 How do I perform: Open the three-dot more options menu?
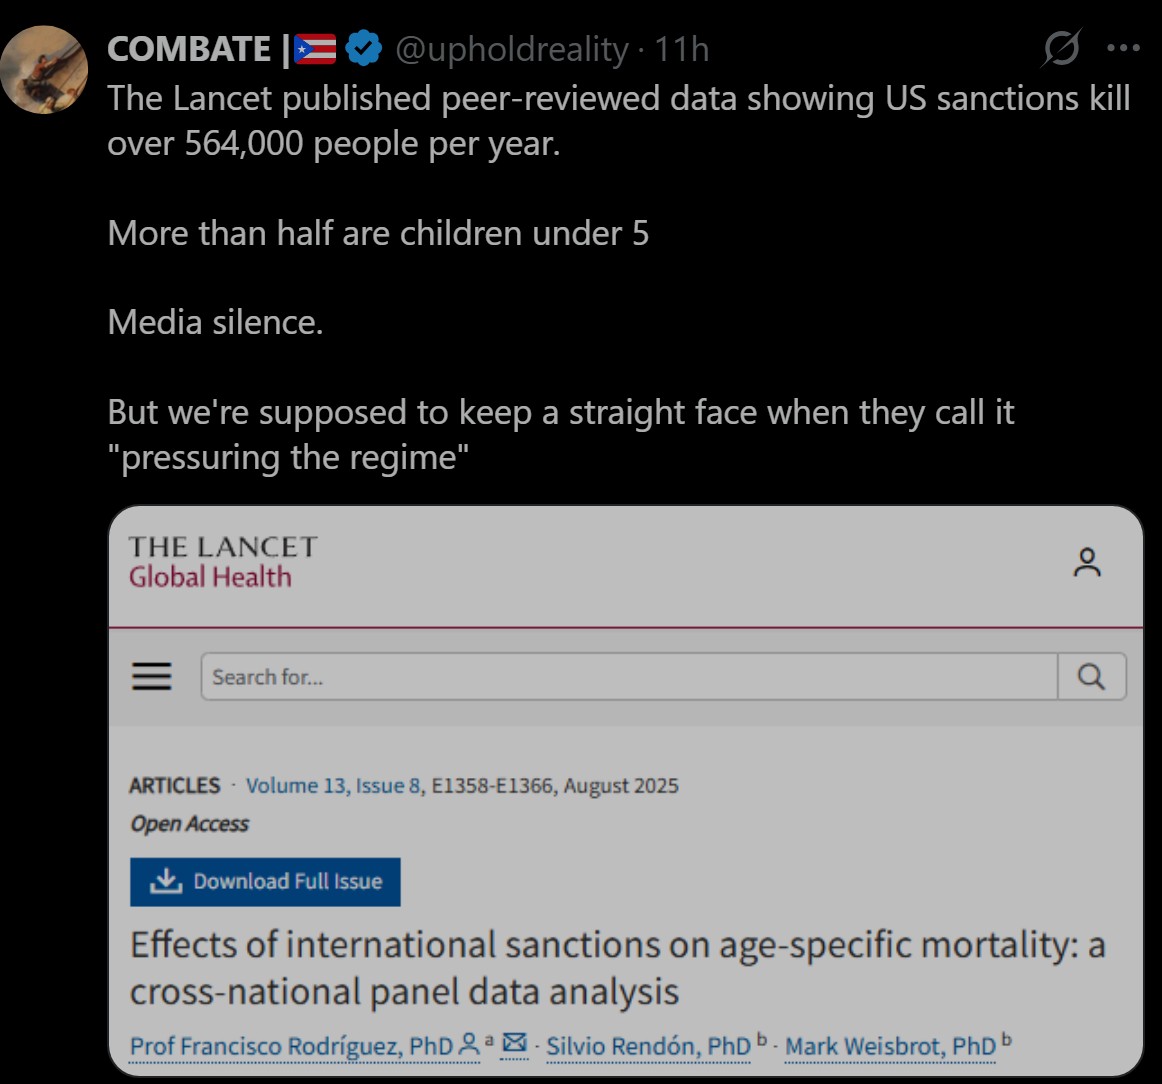pyautogui.click(x=1124, y=48)
